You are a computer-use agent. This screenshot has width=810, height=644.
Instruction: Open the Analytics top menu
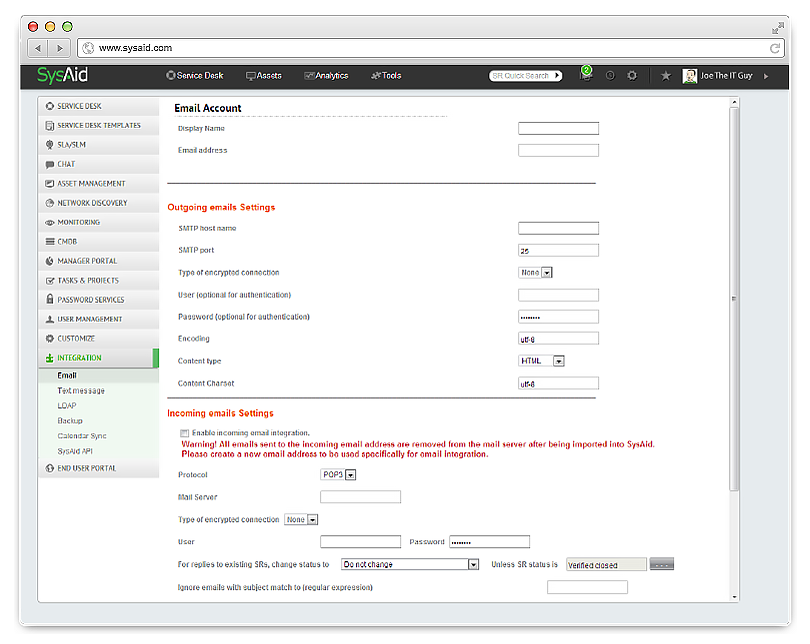[x=326, y=75]
